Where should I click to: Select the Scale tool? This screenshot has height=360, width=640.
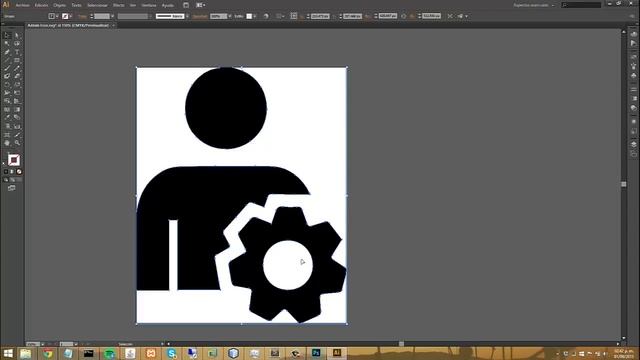point(17,85)
